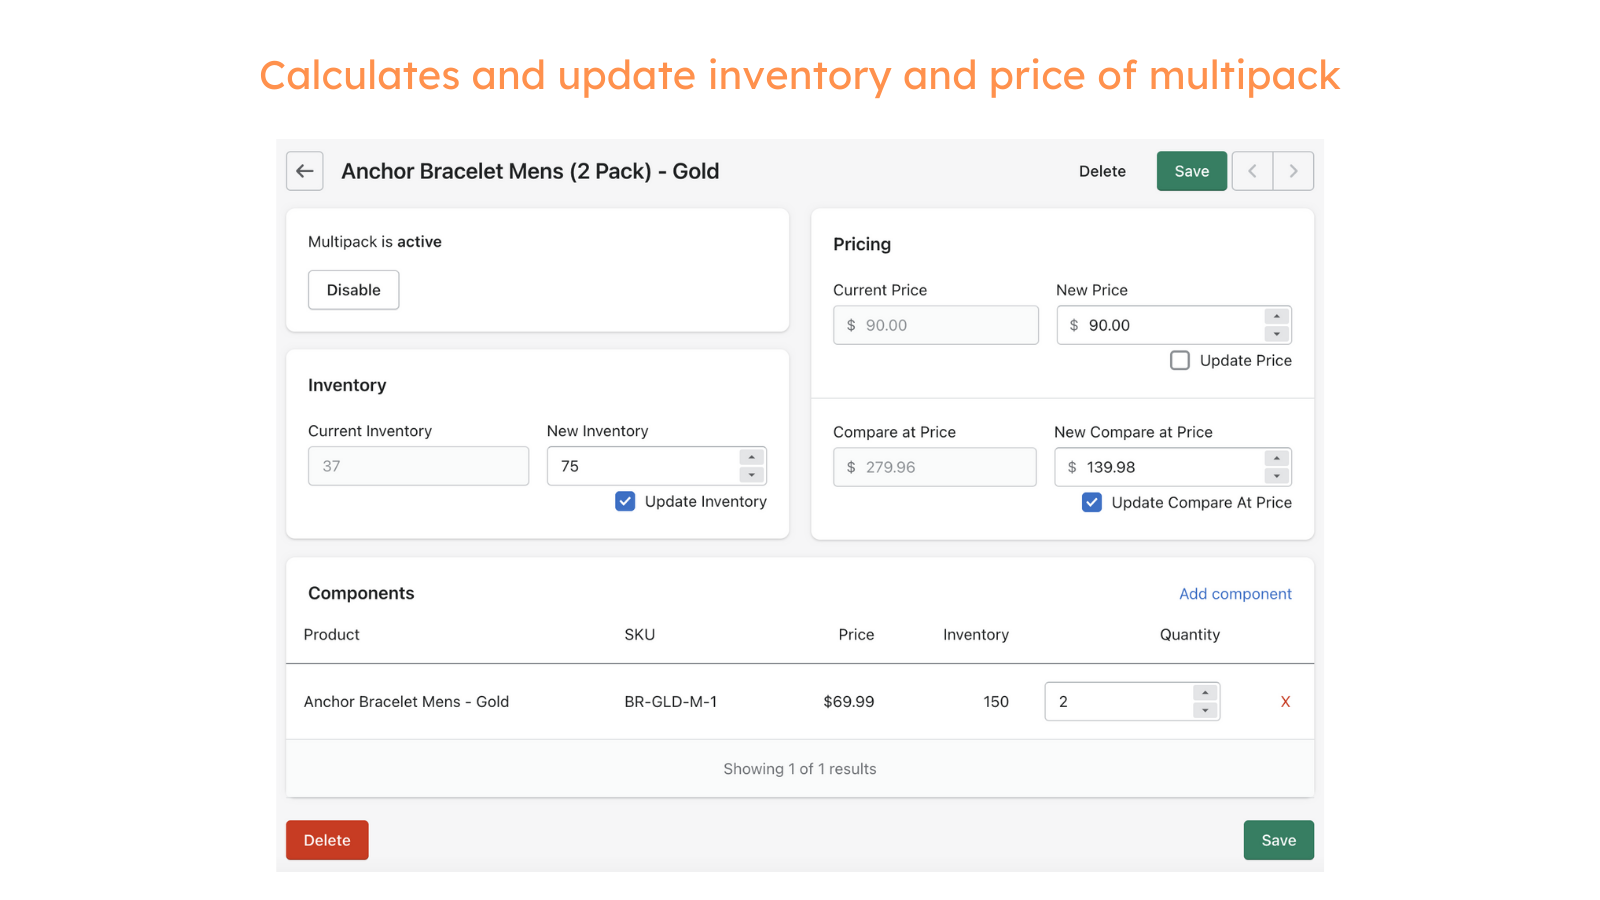Uncheck the Update Inventory checkbox
This screenshot has width=1600, height=900.
[625, 501]
